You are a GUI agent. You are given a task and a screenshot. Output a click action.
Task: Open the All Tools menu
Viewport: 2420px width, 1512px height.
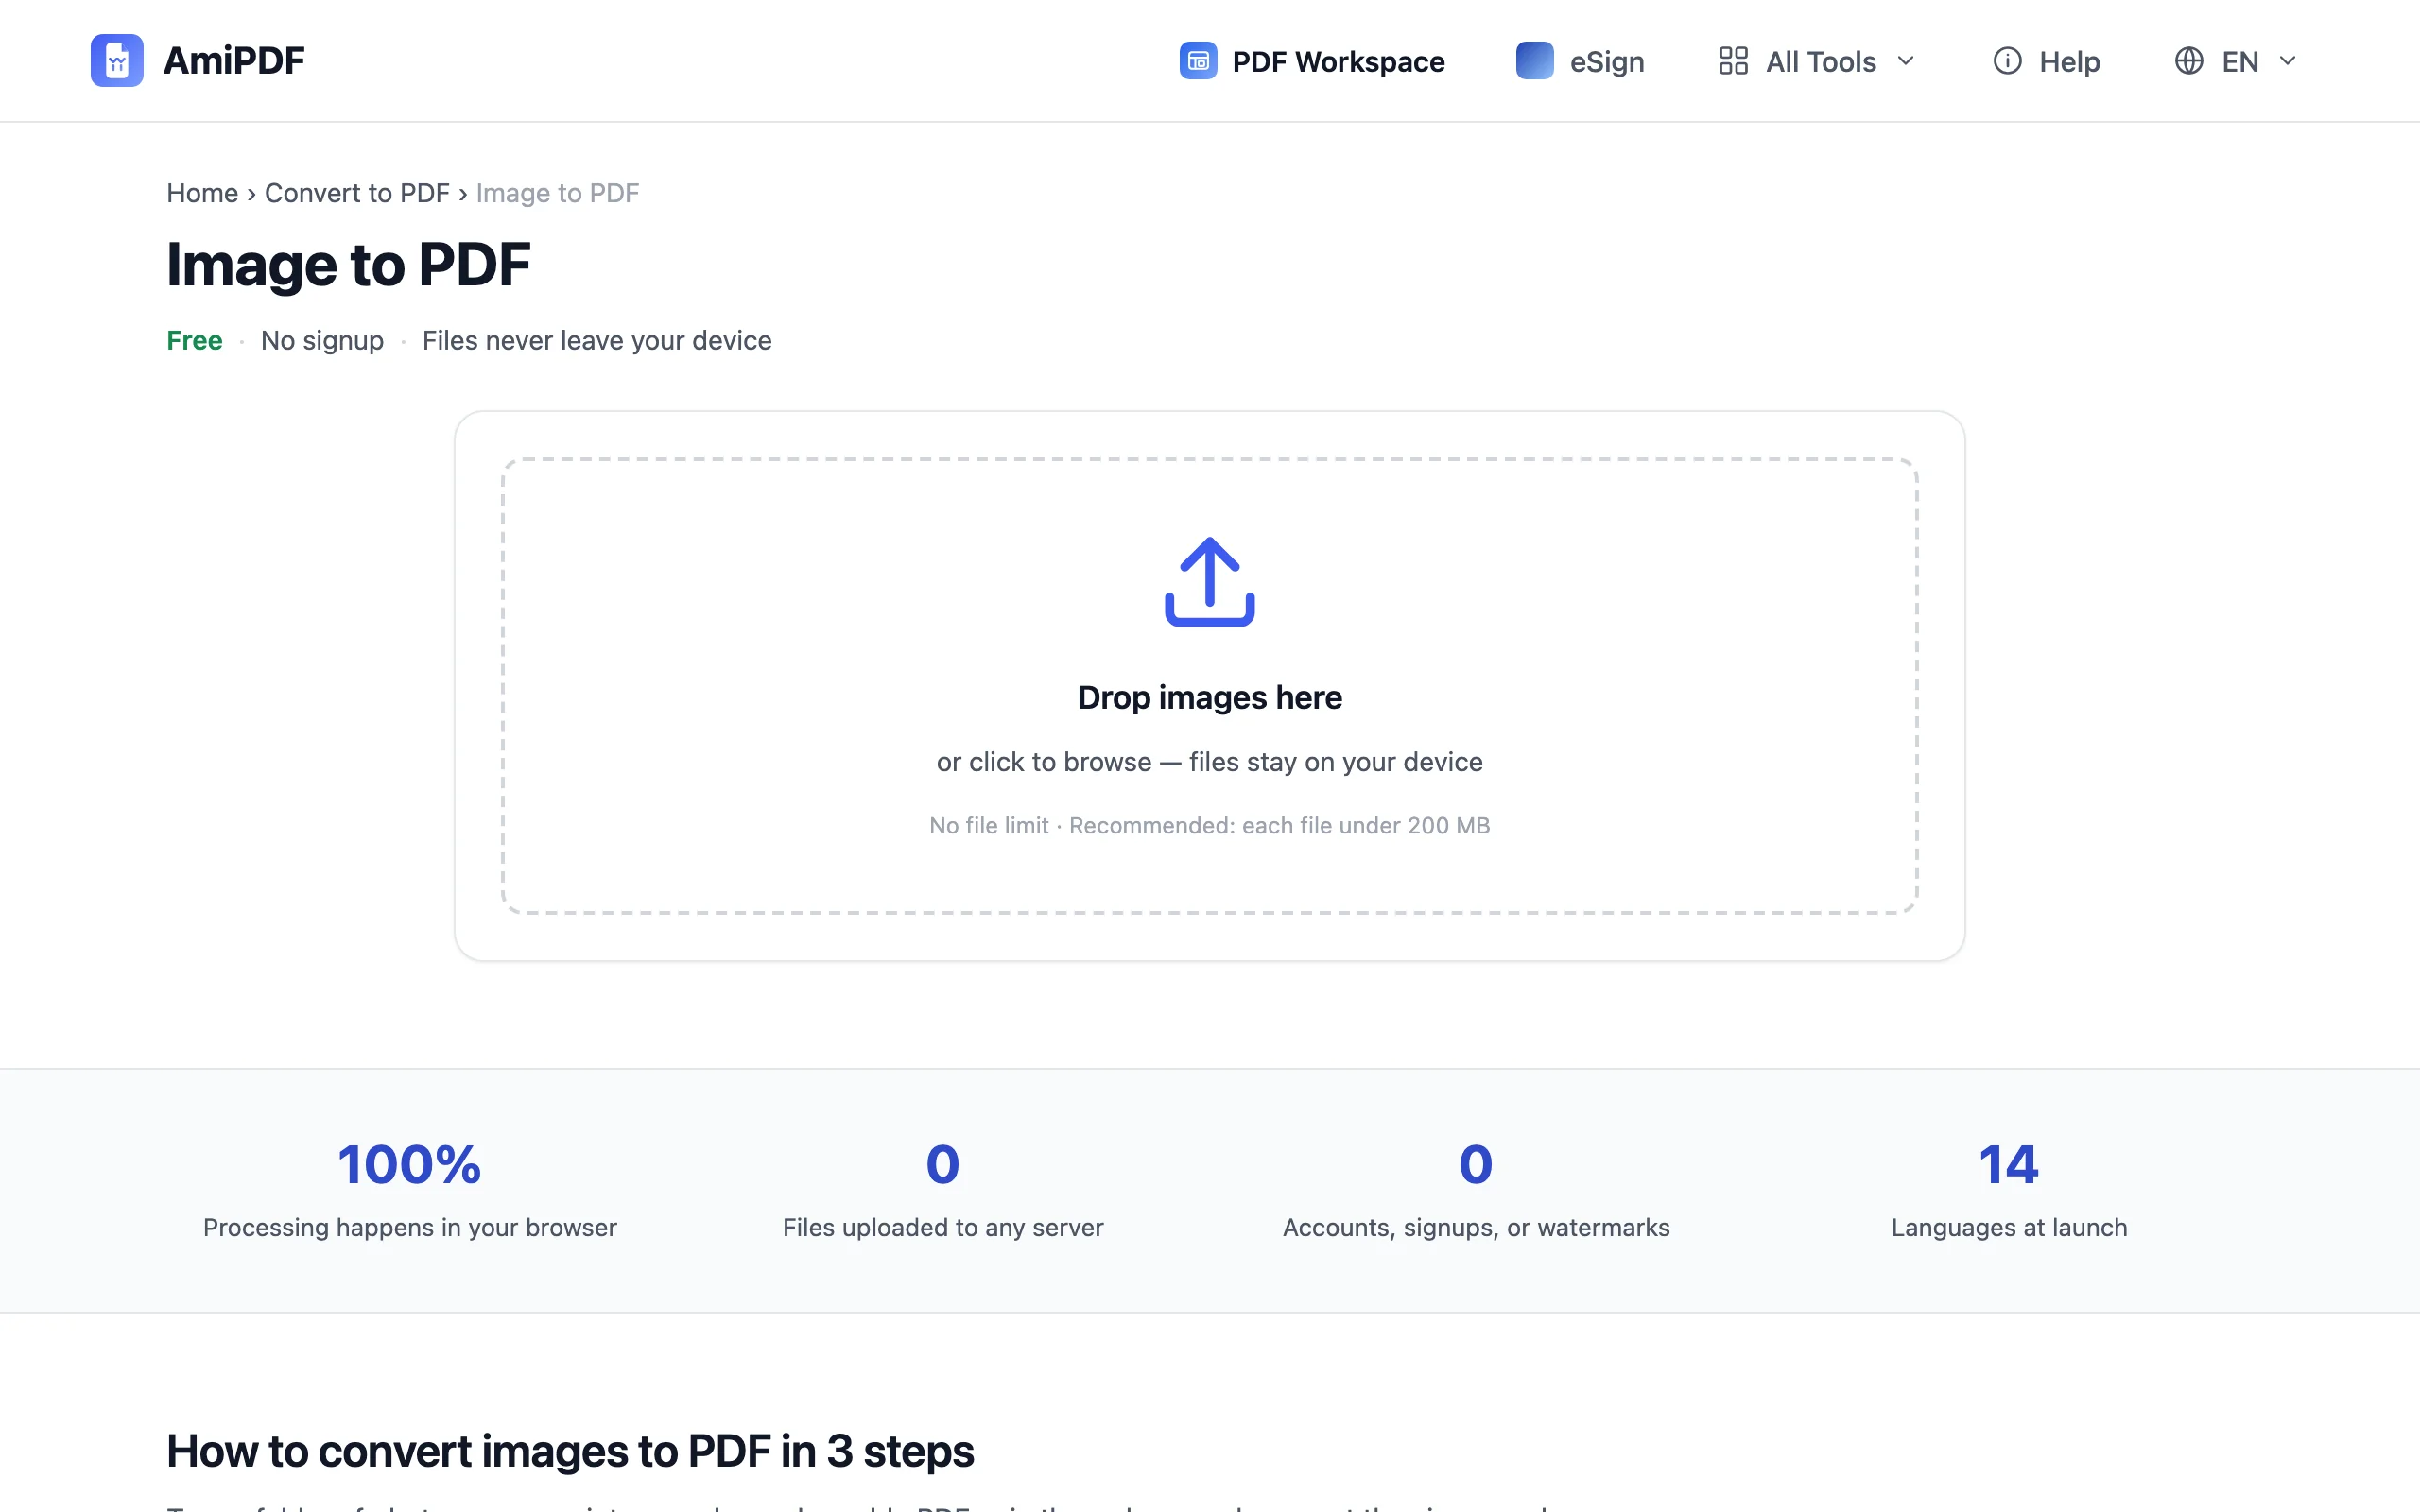coord(1816,61)
